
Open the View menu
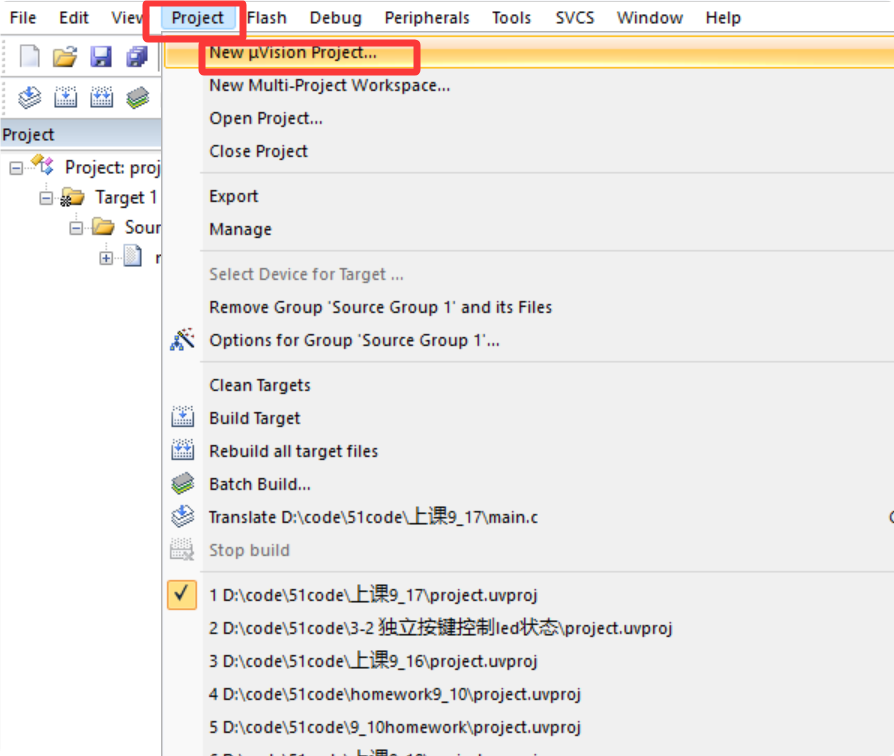tap(127, 18)
